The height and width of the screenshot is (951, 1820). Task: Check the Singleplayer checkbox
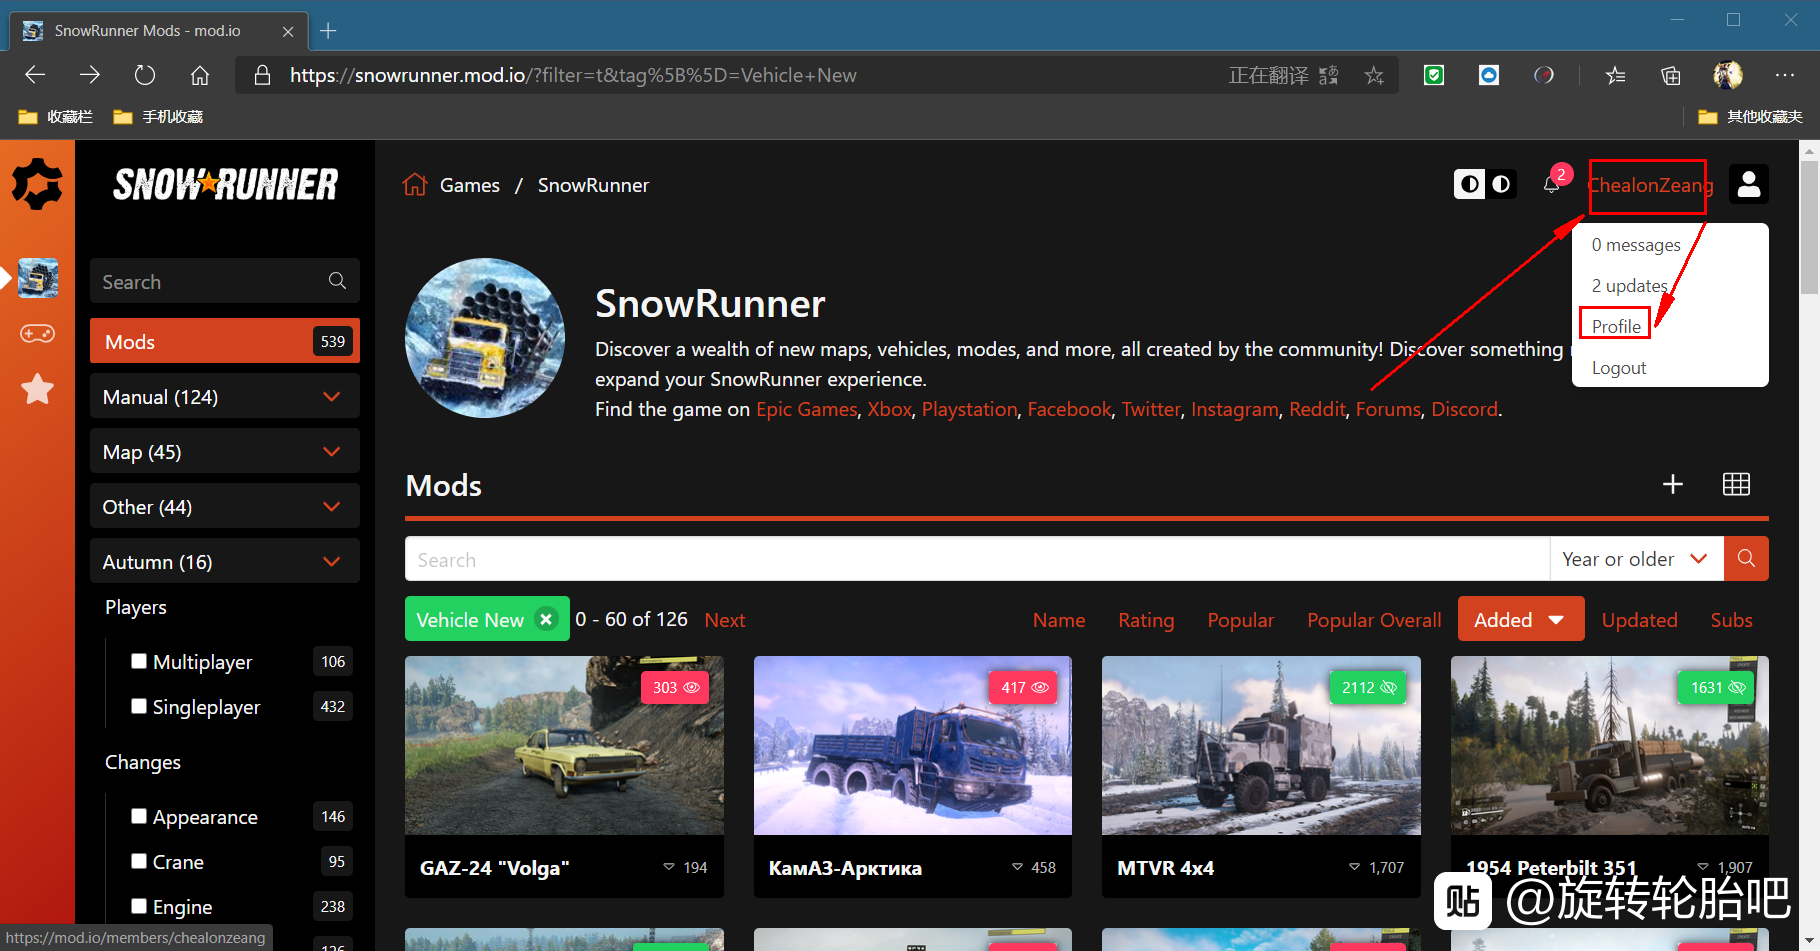coord(139,706)
